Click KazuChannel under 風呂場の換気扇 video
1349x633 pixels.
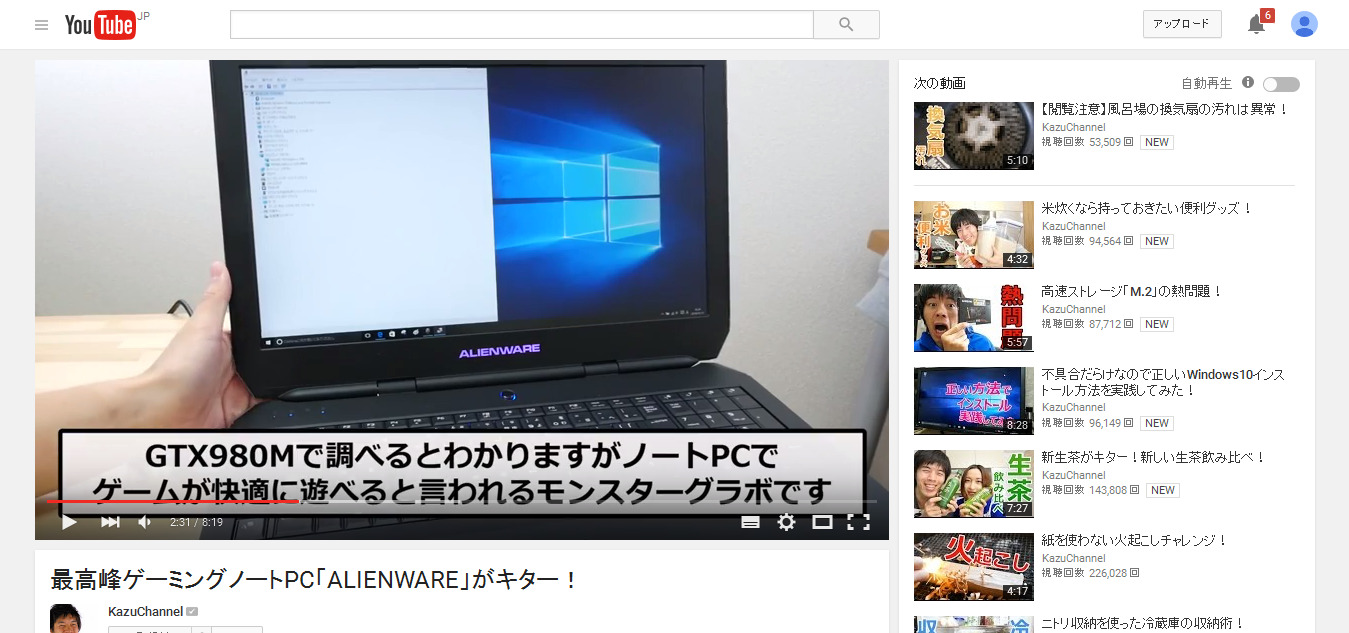click(x=1074, y=127)
